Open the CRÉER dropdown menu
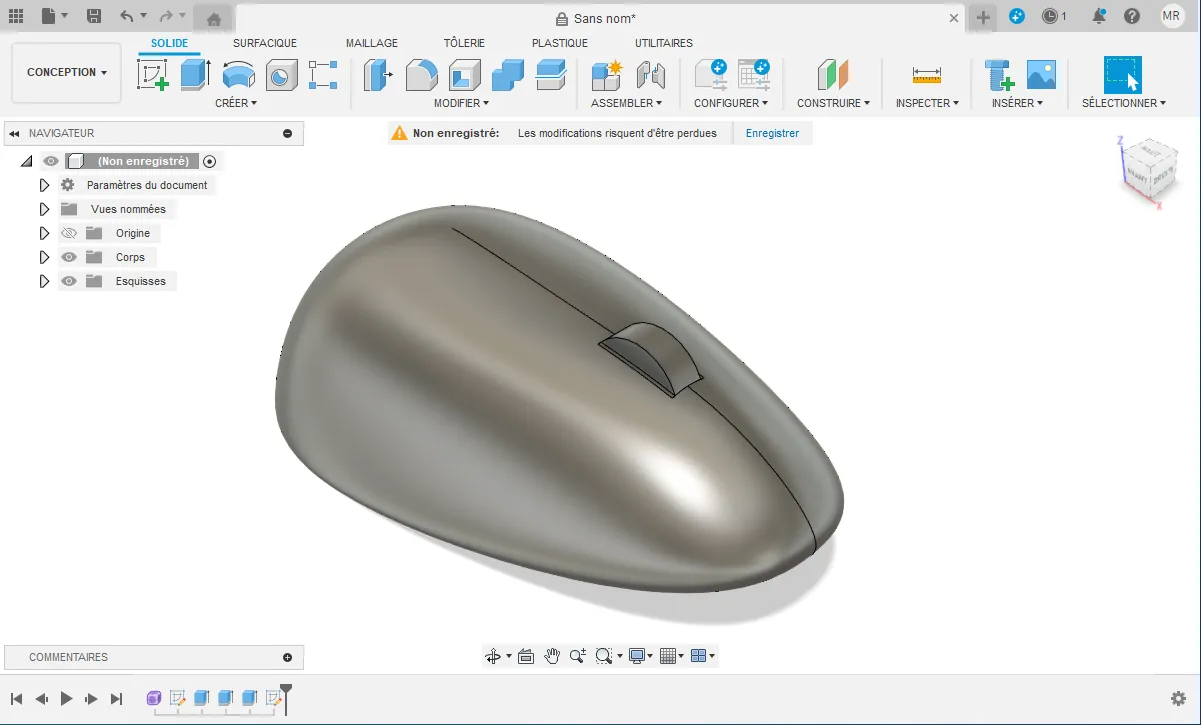The height and width of the screenshot is (725, 1201). click(236, 103)
